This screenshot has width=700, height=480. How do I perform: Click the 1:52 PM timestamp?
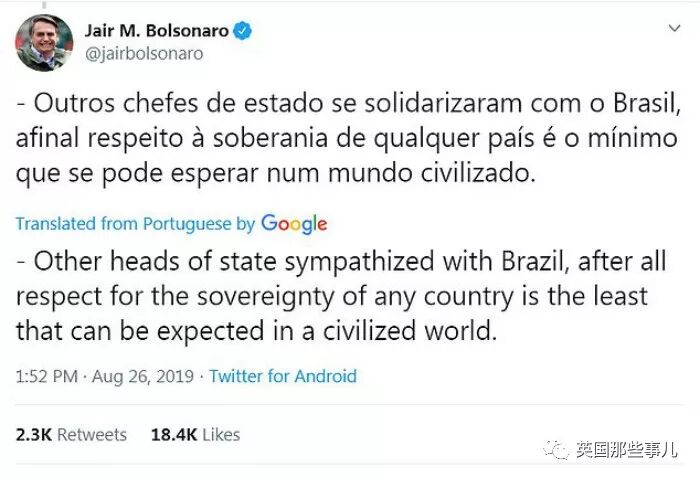(x=46, y=376)
